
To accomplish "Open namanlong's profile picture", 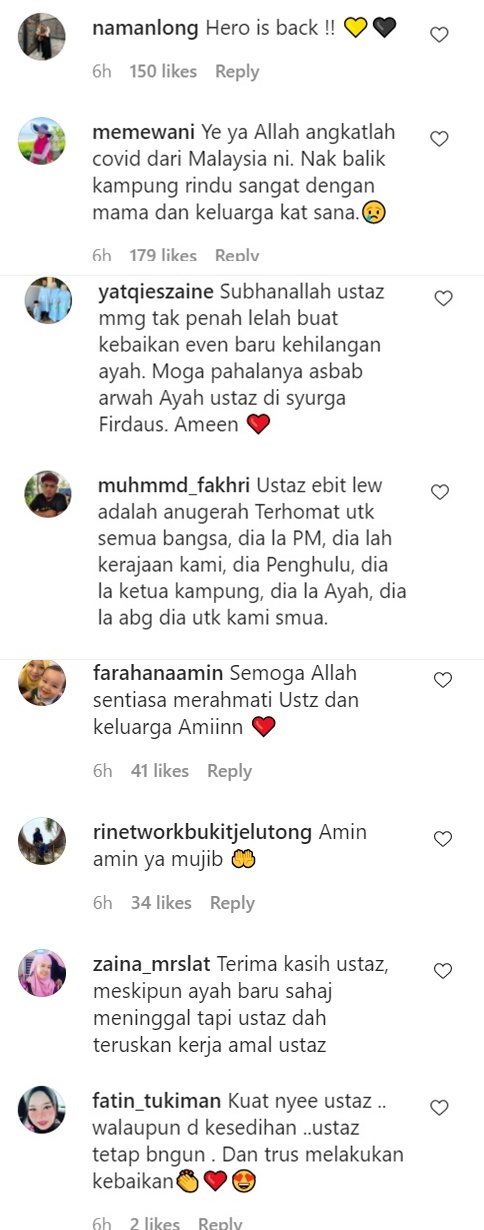I will [42, 37].
